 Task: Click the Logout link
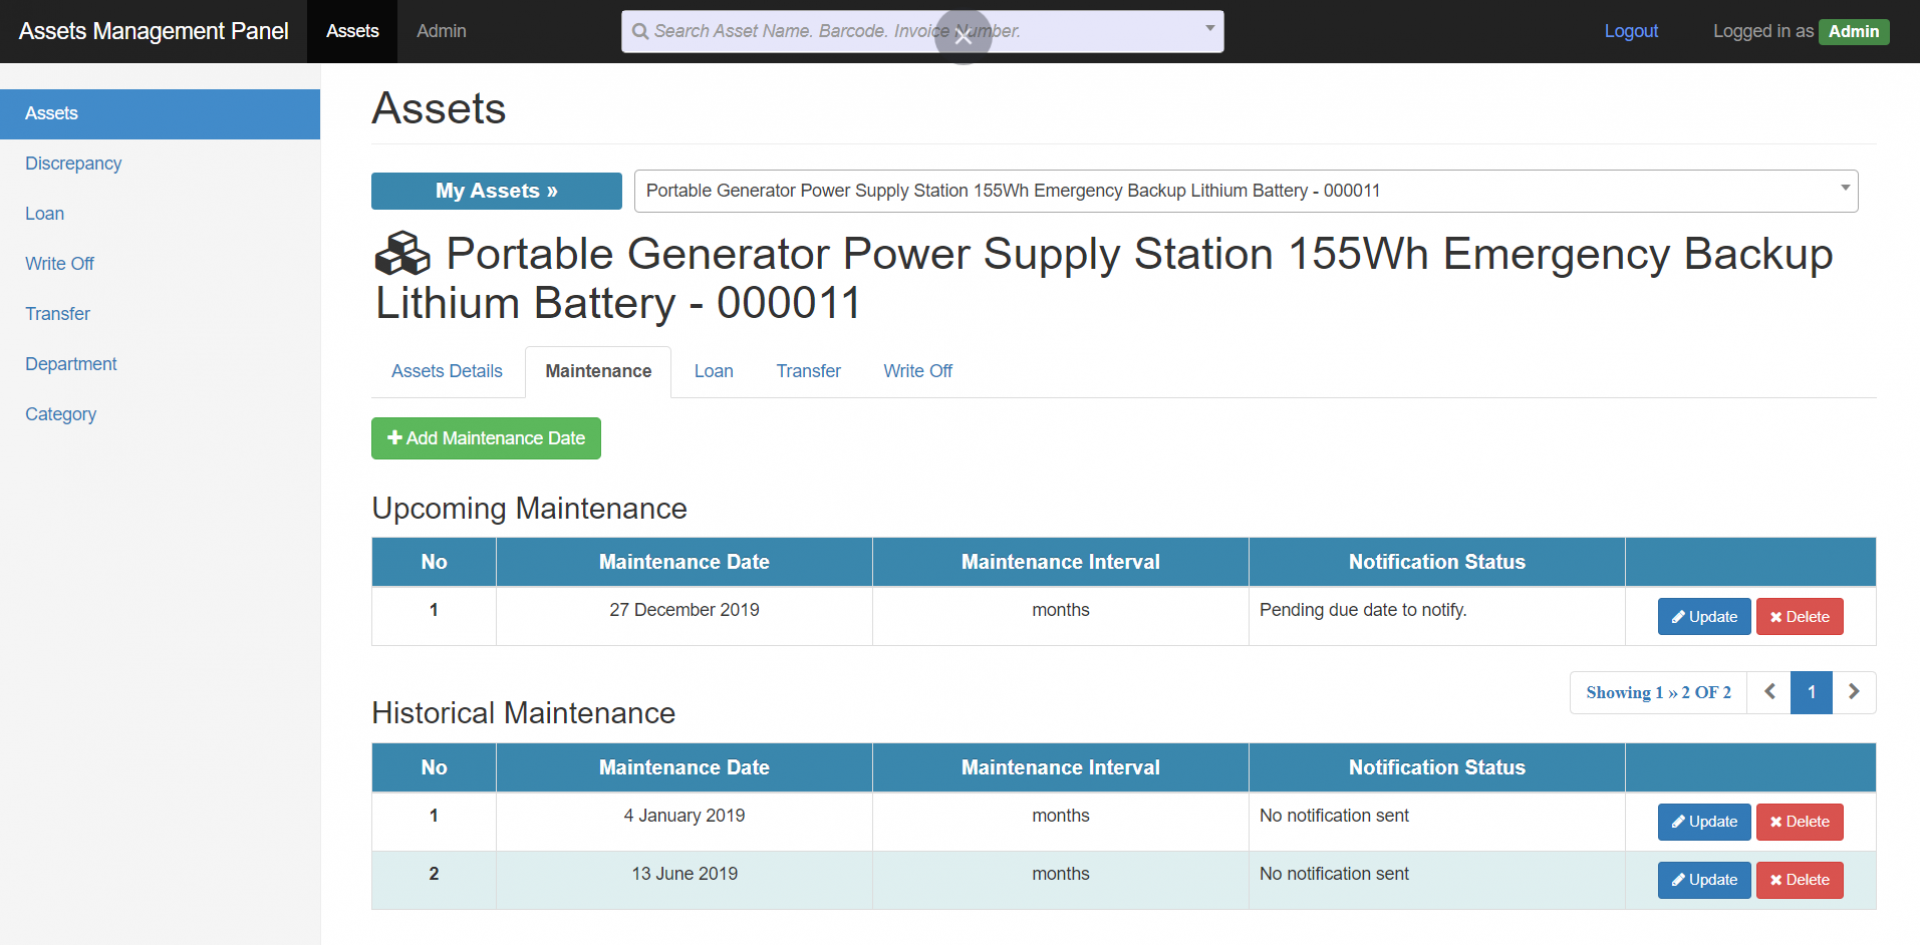tap(1630, 31)
